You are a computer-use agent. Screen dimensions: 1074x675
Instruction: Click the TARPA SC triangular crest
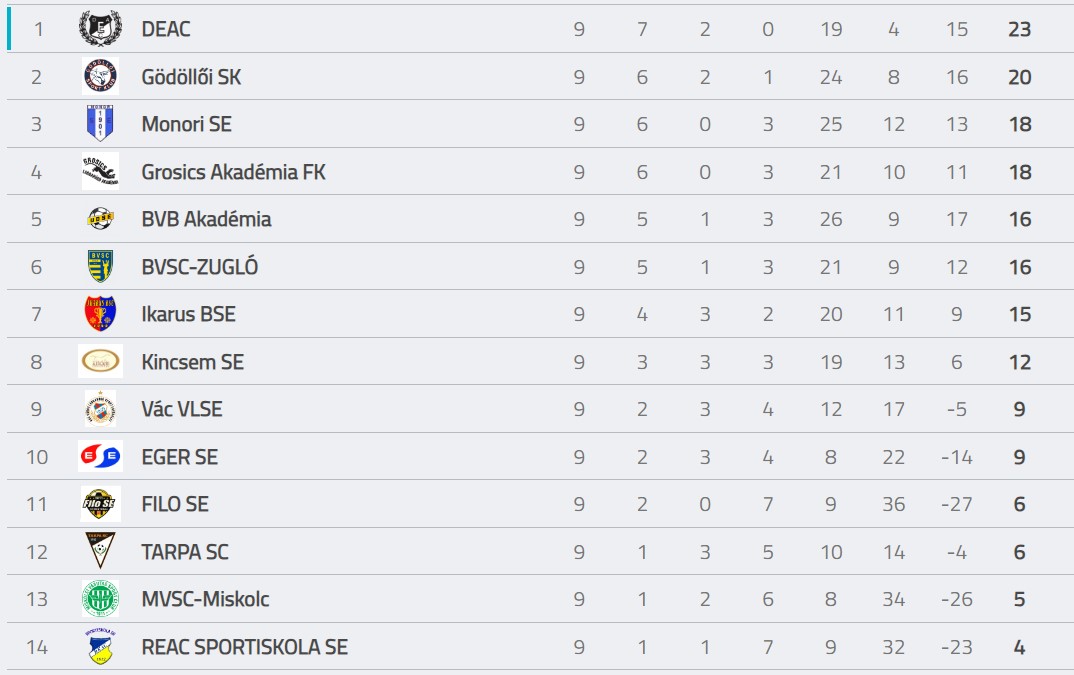click(100, 550)
